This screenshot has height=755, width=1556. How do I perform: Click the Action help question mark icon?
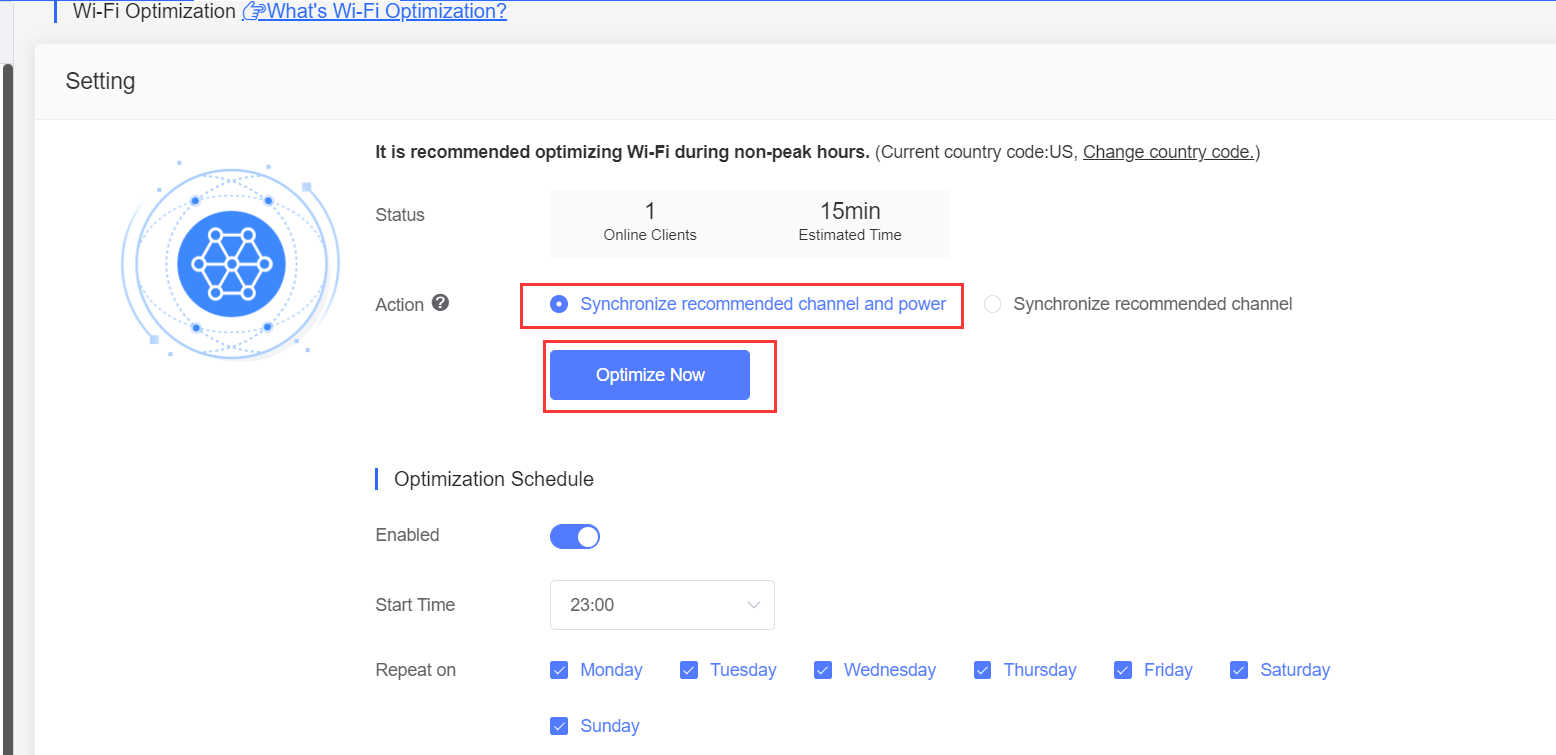coord(440,303)
